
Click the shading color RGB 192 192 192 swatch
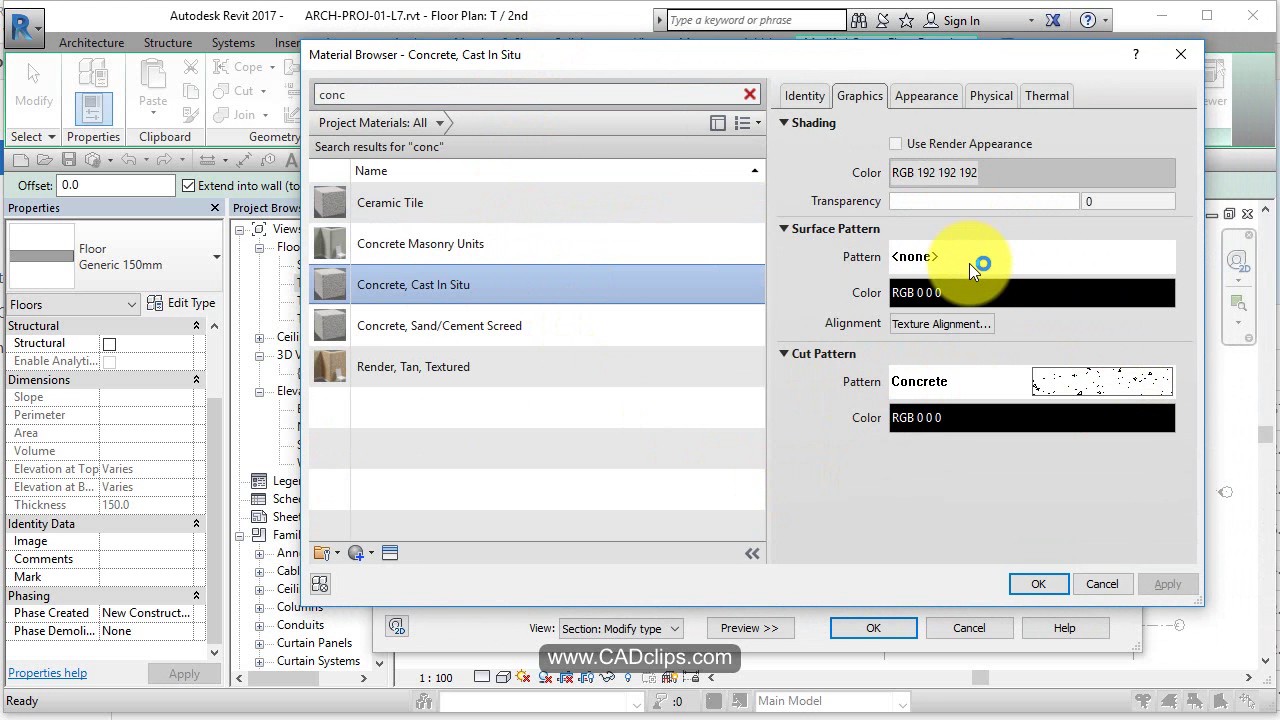[1032, 173]
